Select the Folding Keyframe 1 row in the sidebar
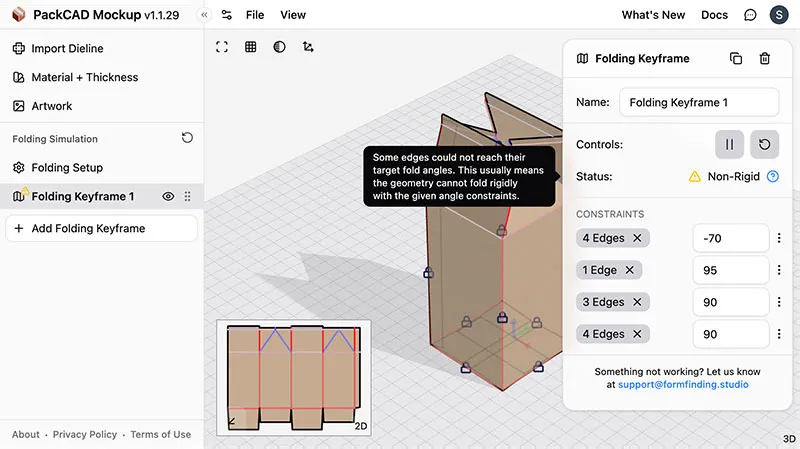The height and width of the screenshot is (449, 800). 102,196
